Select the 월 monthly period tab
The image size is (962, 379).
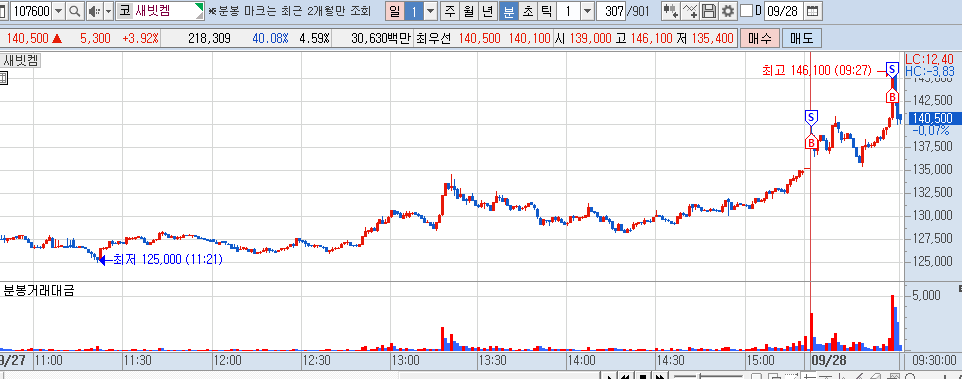point(469,11)
